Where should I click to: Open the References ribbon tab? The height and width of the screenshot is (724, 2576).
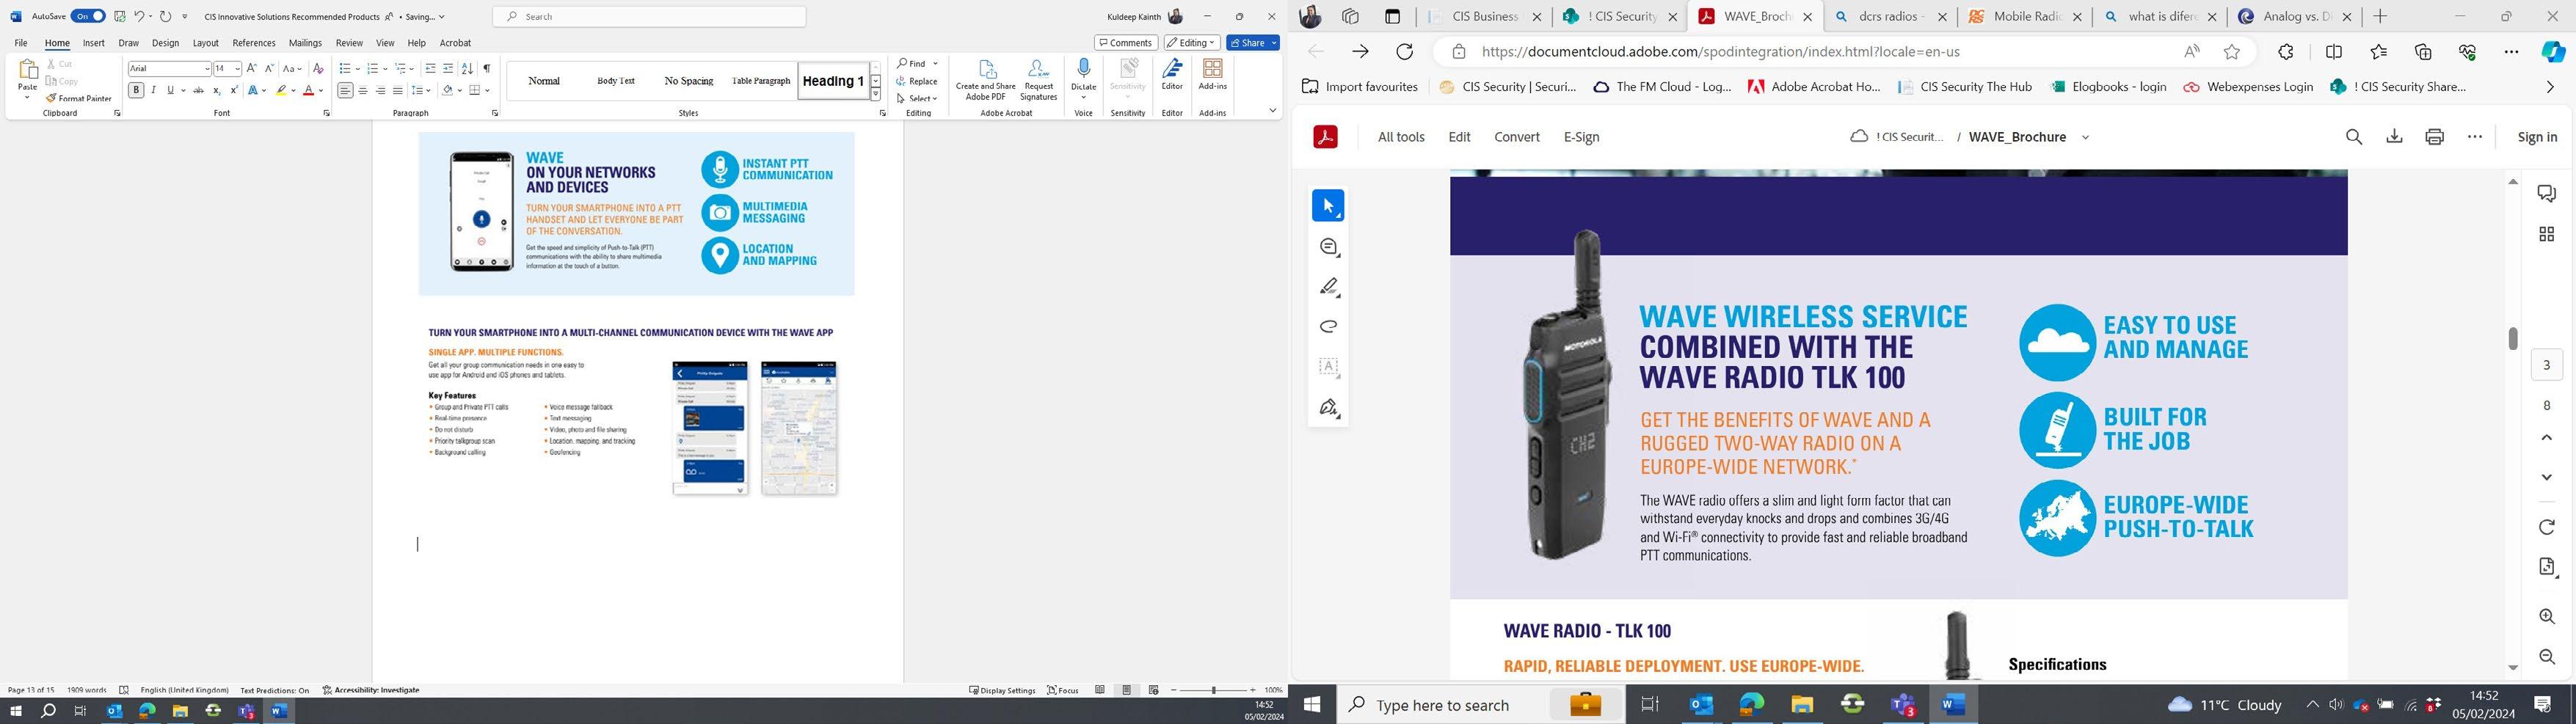[254, 43]
